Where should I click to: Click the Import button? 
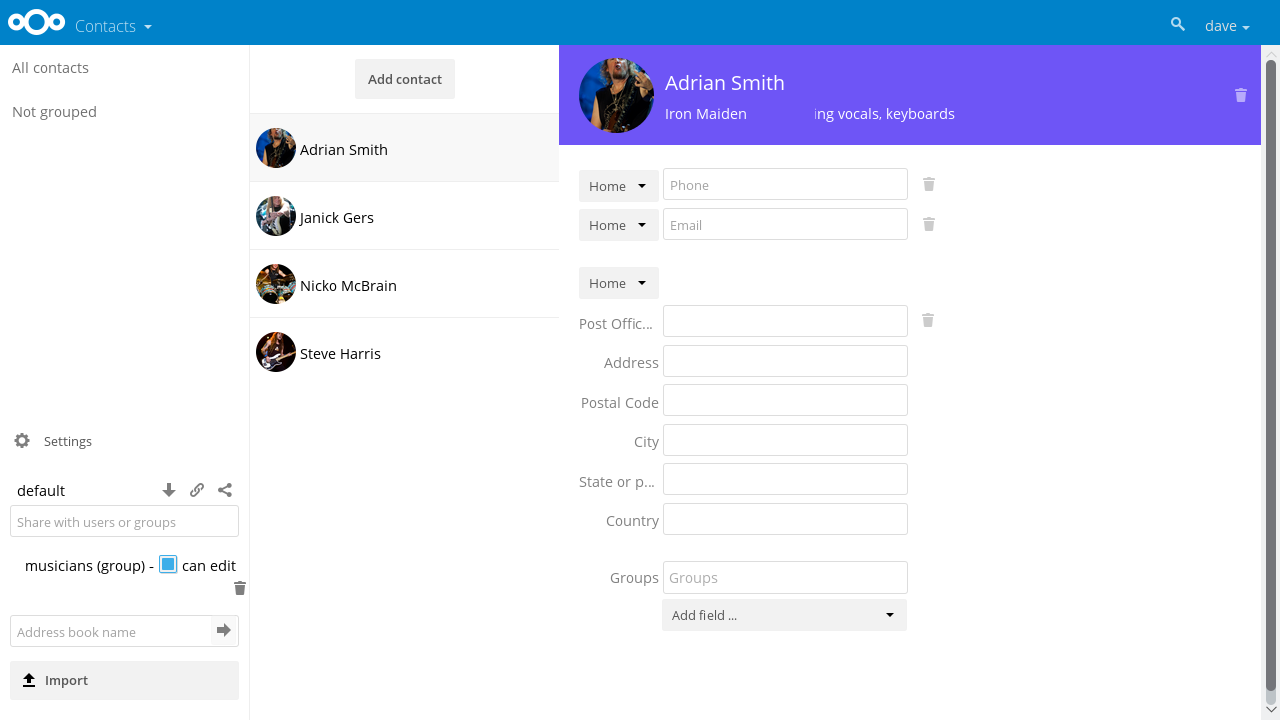point(124,680)
